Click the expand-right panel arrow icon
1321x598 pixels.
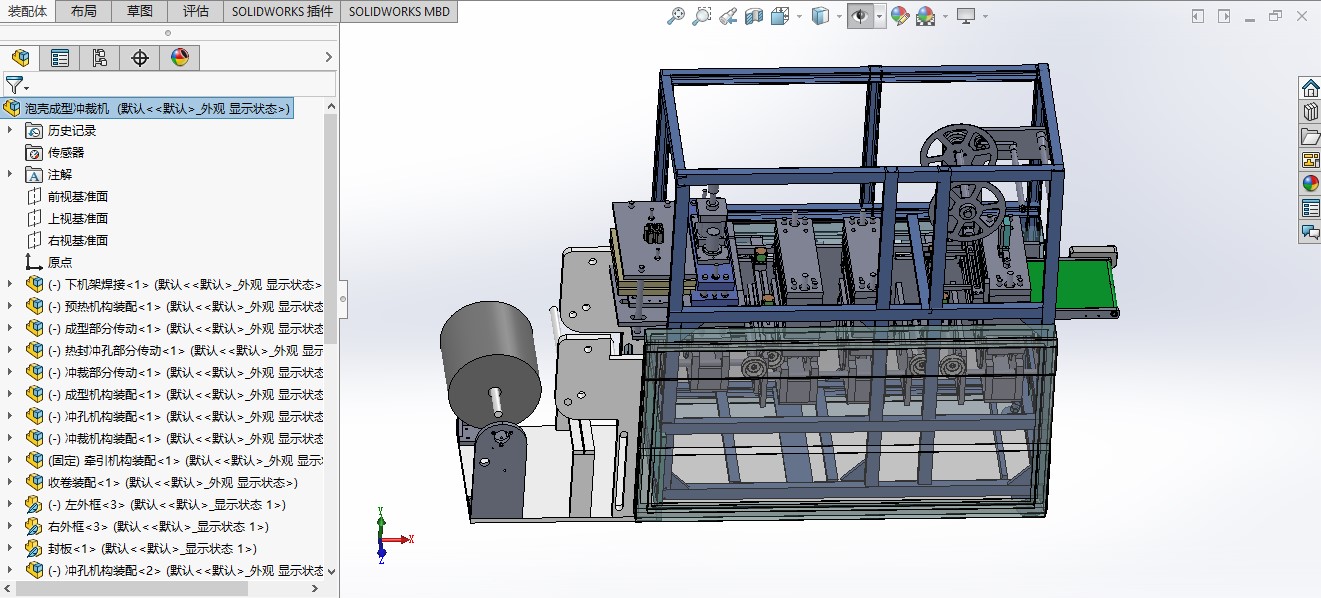(1223, 16)
